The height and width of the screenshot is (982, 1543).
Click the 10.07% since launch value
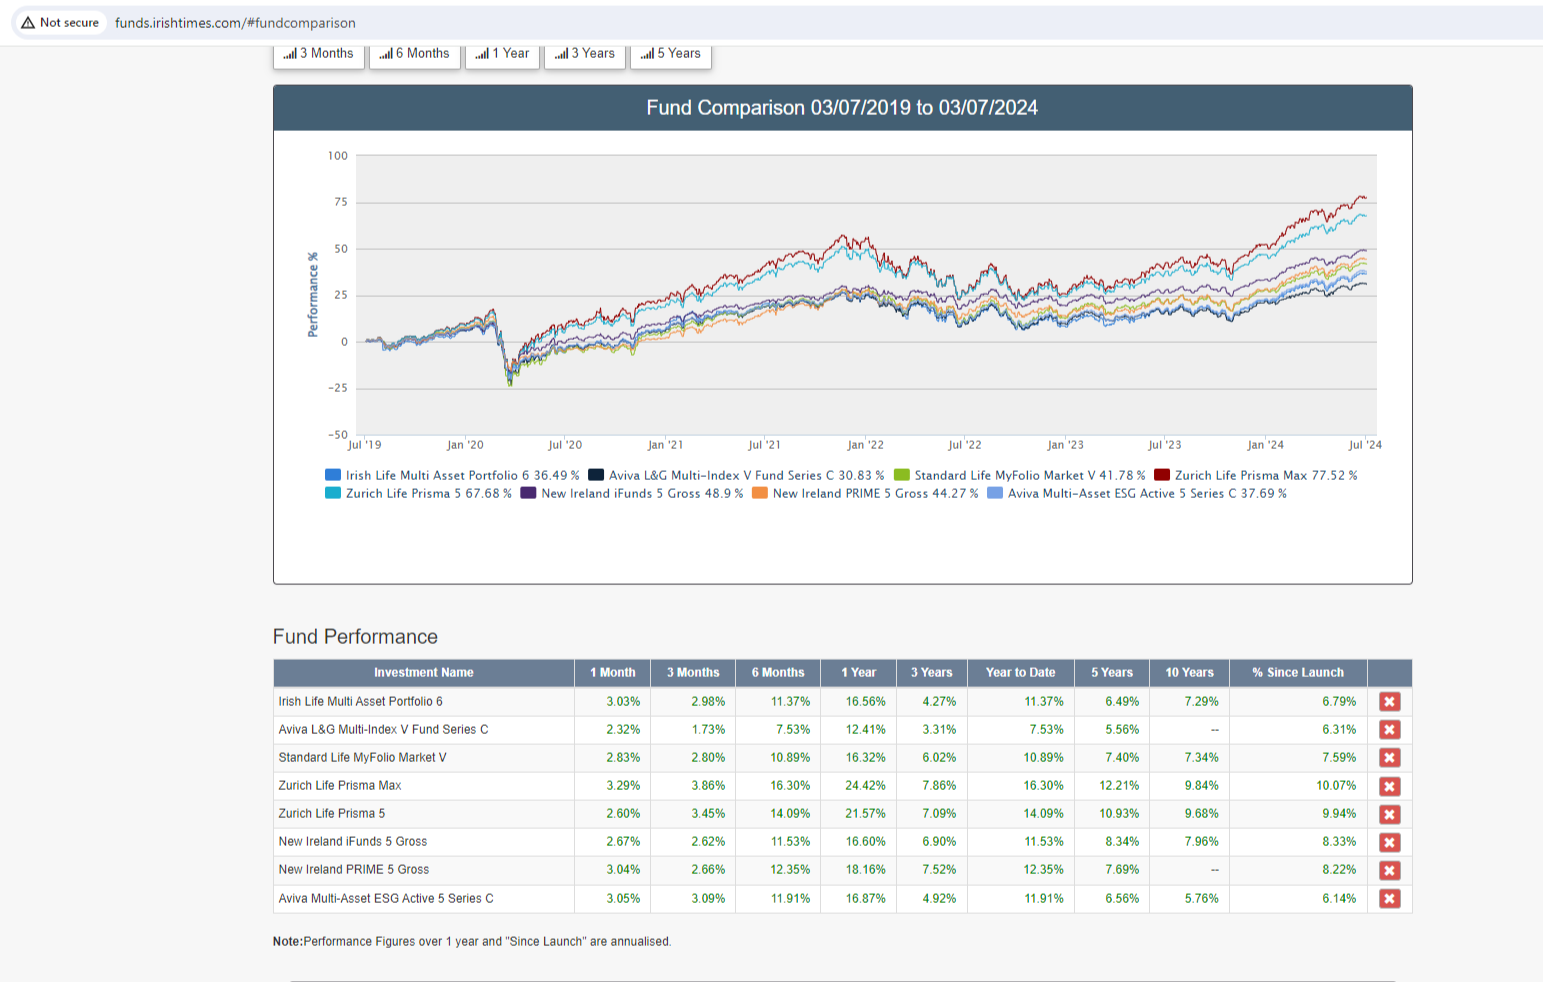tap(1336, 786)
